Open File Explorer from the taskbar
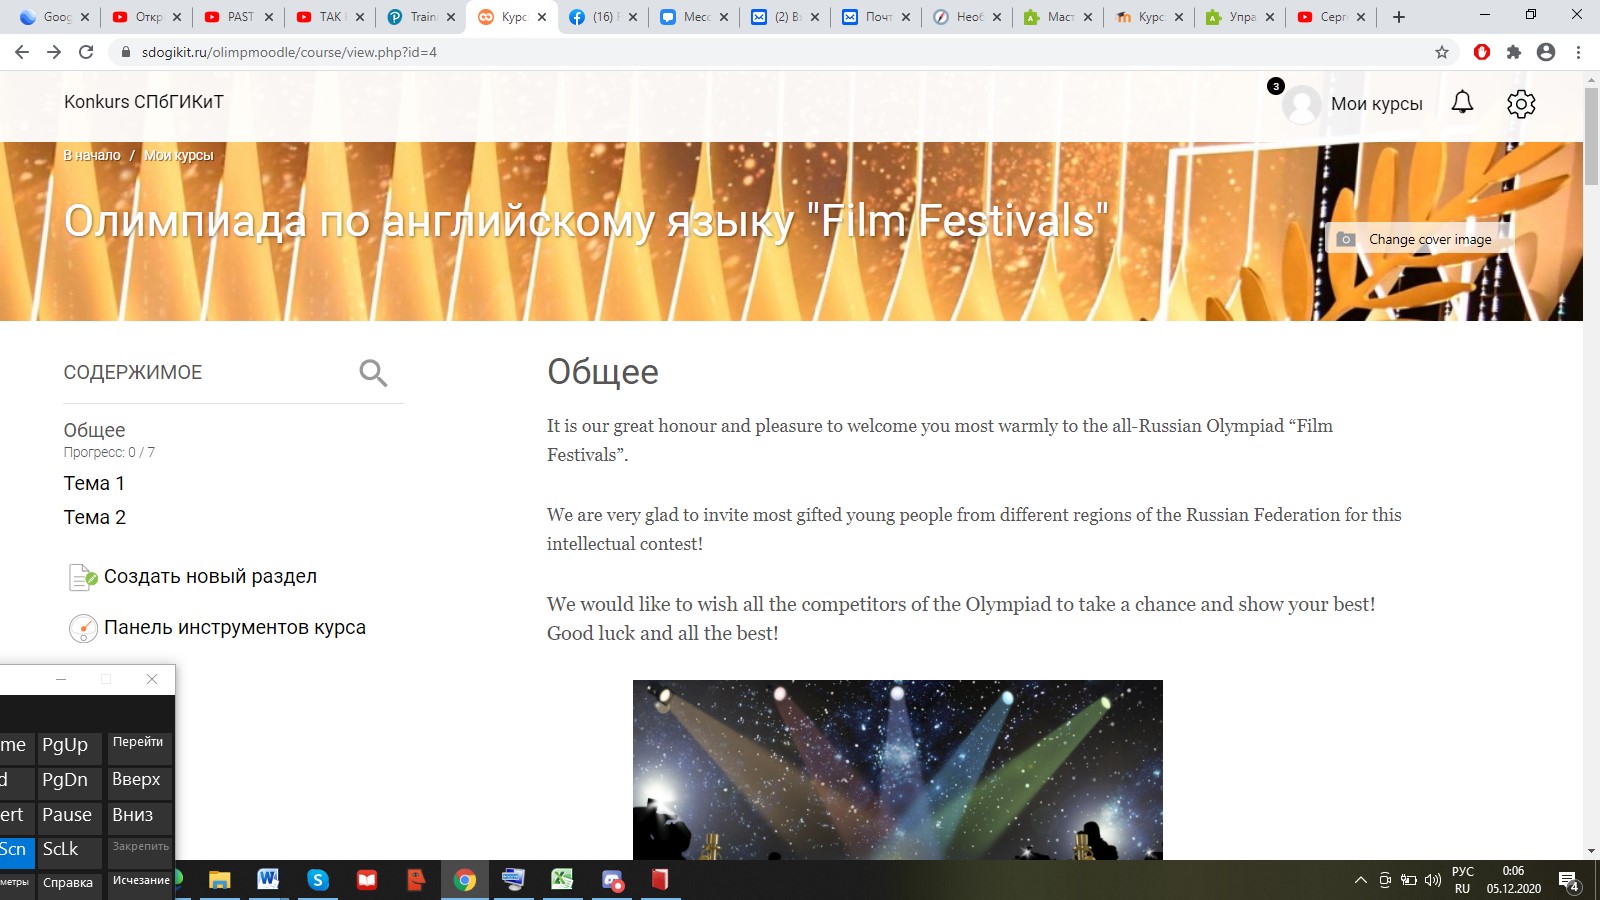1600x900 pixels. point(219,880)
